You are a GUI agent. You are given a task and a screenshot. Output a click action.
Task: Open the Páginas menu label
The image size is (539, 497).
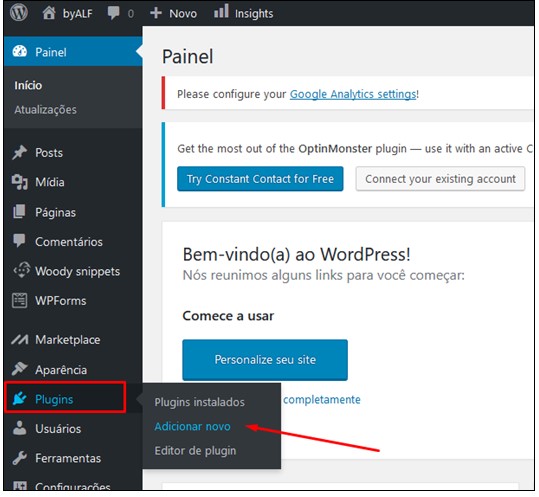pyautogui.click(x=55, y=212)
